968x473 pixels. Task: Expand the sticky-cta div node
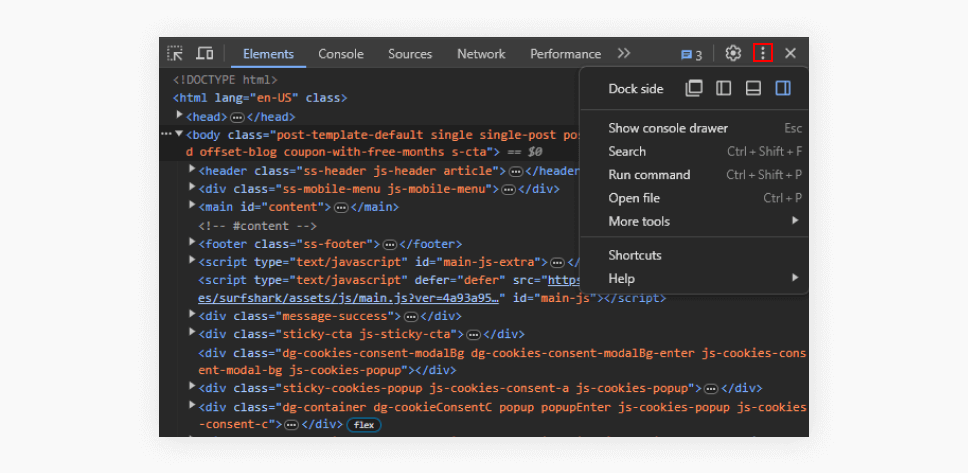192,333
